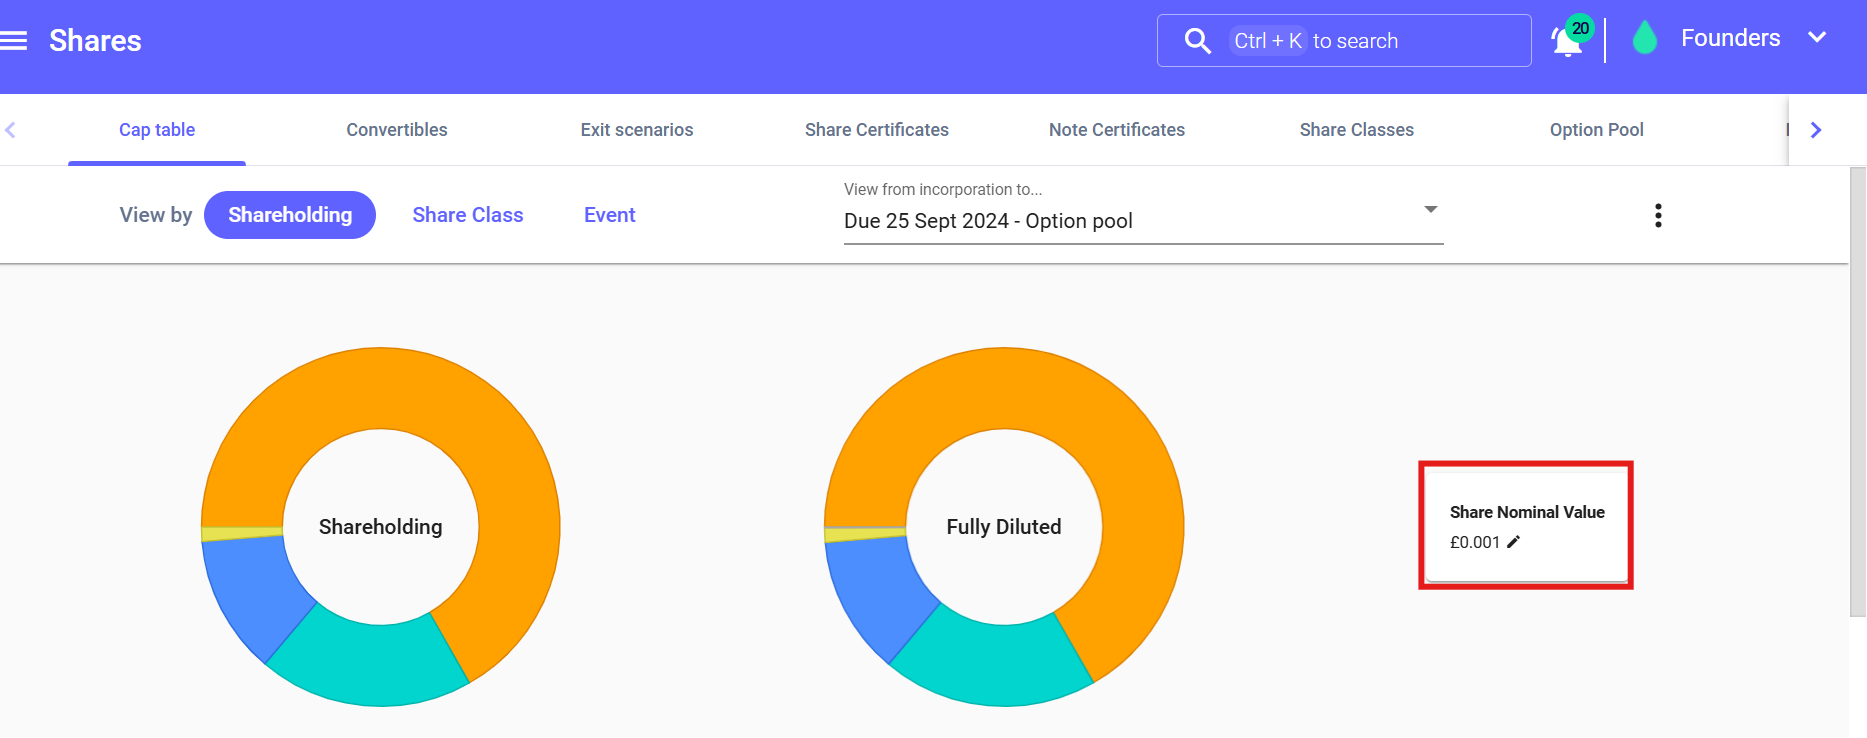Image resolution: width=1867 pixels, height=738 pixels.
Task: Open the Option Pool tab
Action: [1596, 130]
